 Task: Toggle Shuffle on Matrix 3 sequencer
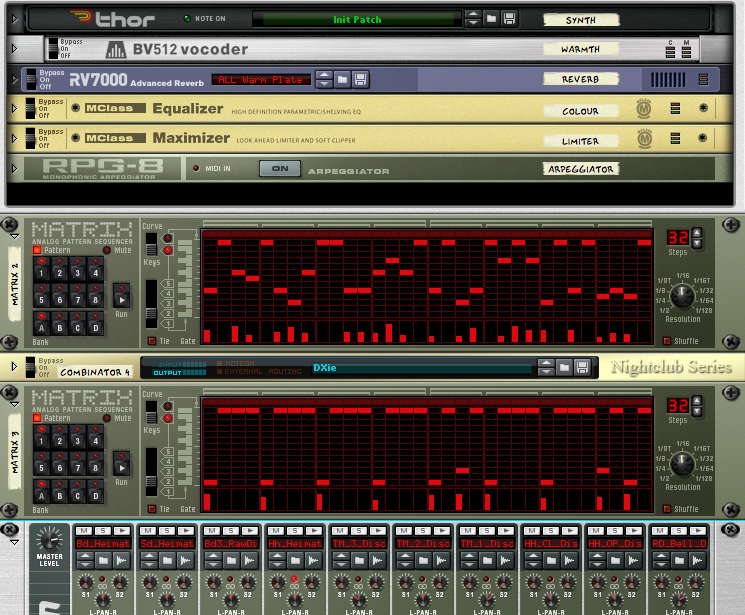[x=667, y=509]
